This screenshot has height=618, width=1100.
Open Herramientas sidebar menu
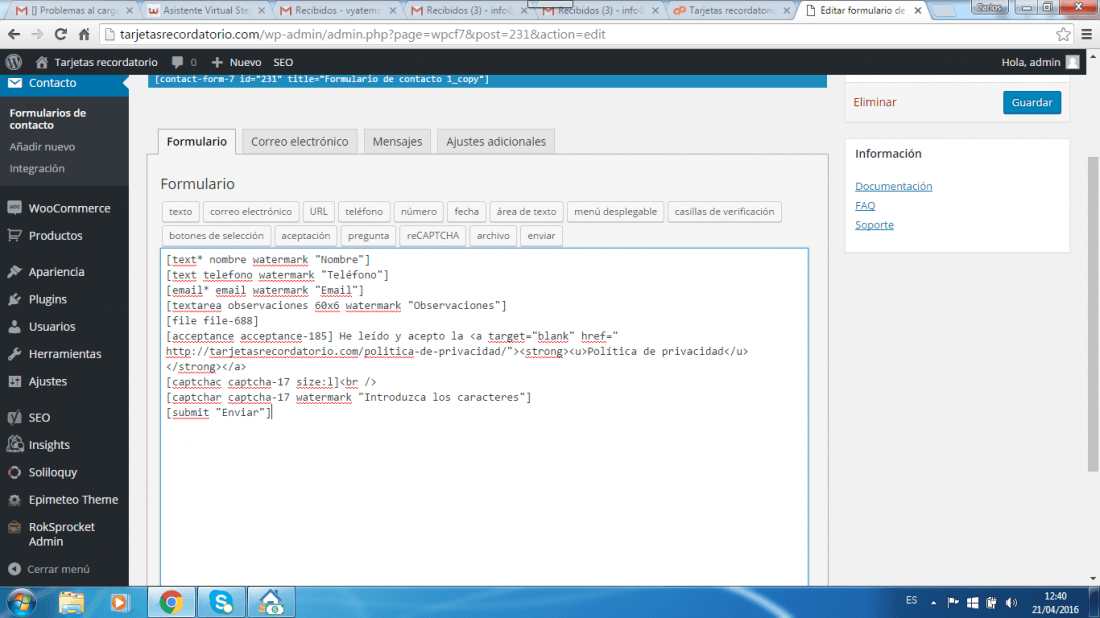click(65, 354)
